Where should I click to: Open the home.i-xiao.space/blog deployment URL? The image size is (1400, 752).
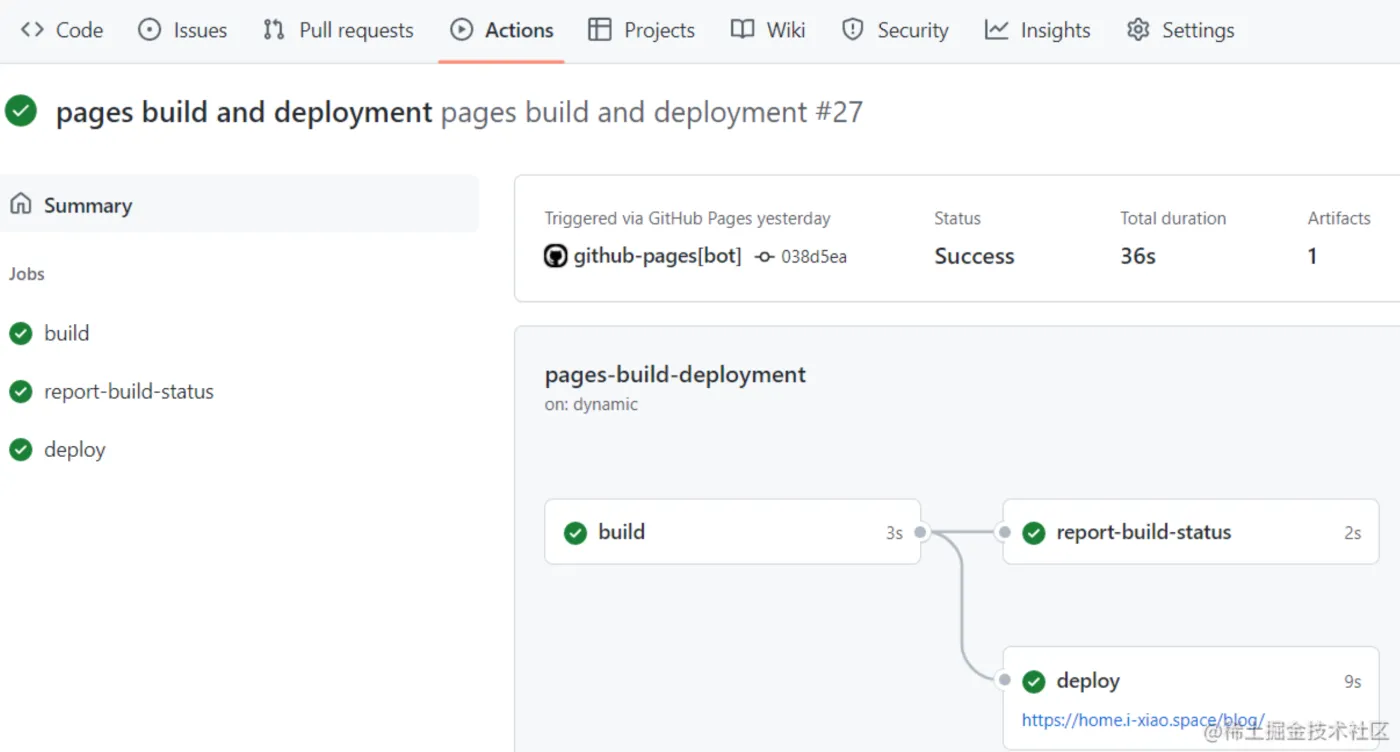[1143, 720]
